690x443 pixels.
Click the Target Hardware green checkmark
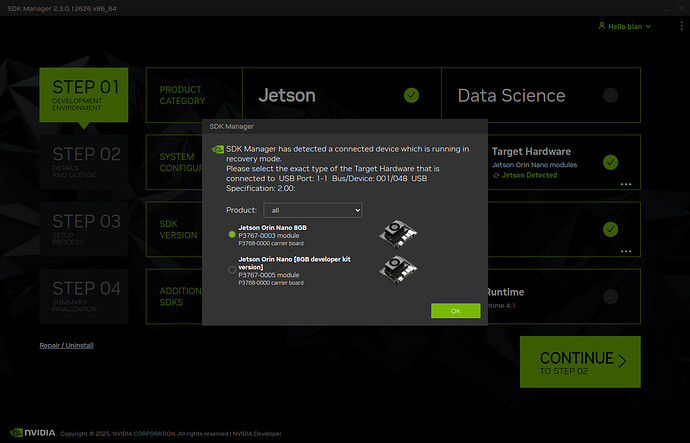pyautogui.click(x=610, y=162)
